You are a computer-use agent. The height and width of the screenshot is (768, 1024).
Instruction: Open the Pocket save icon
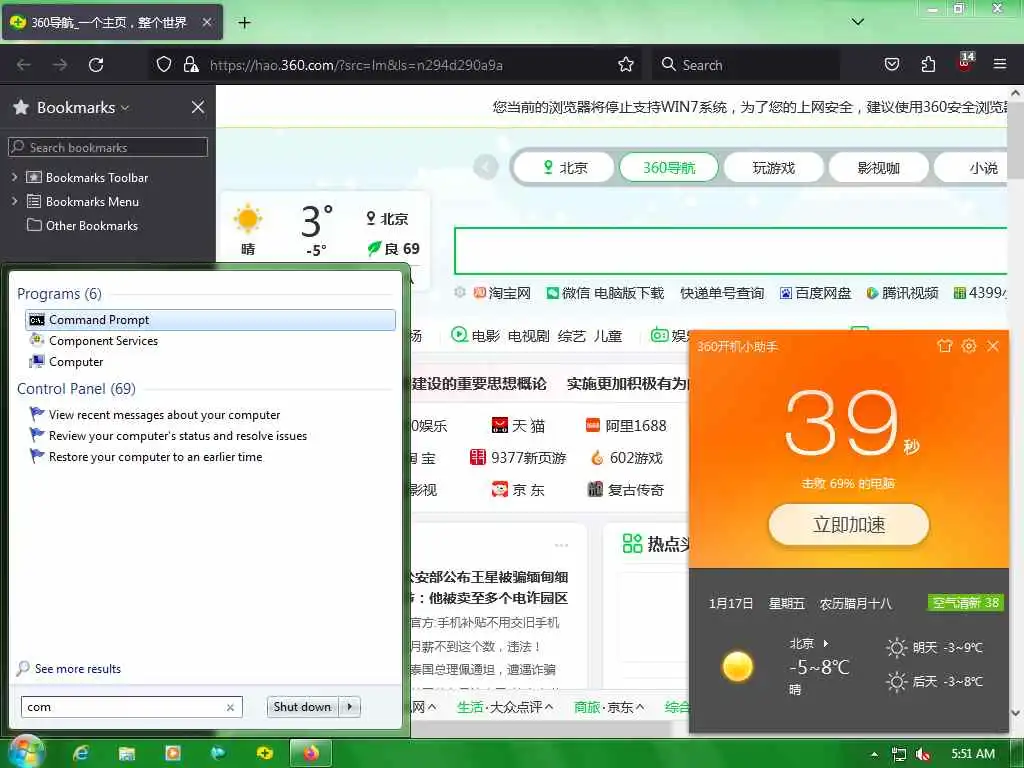point(891,64)
